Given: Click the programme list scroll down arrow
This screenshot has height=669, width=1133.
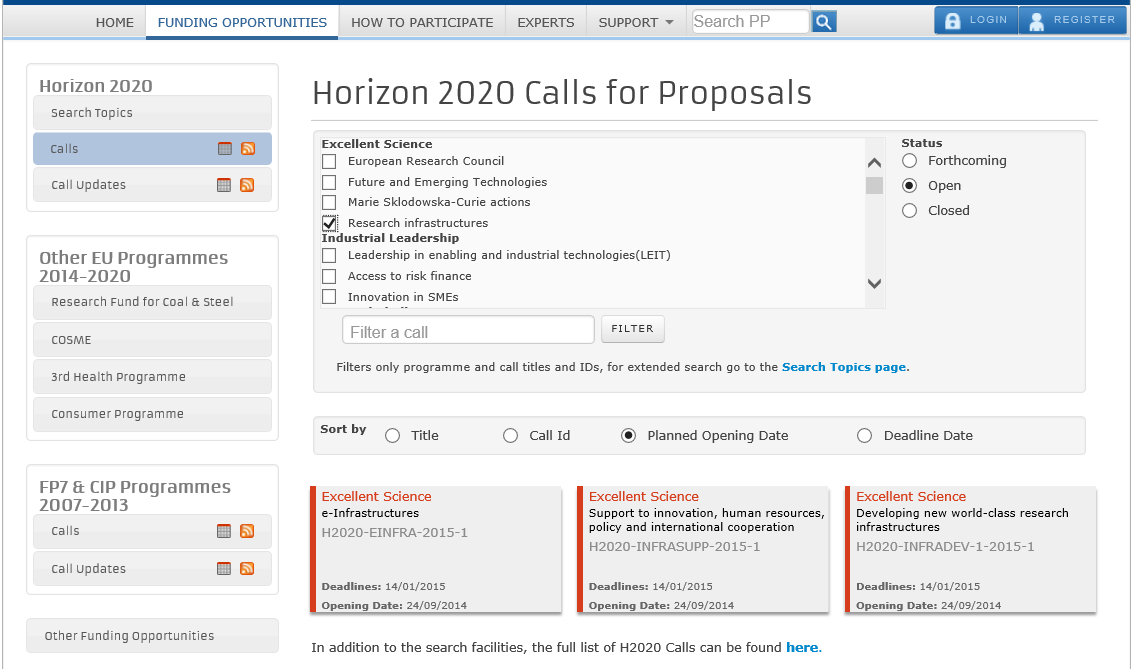Looking at the screenshot, I should pos(874,284).
